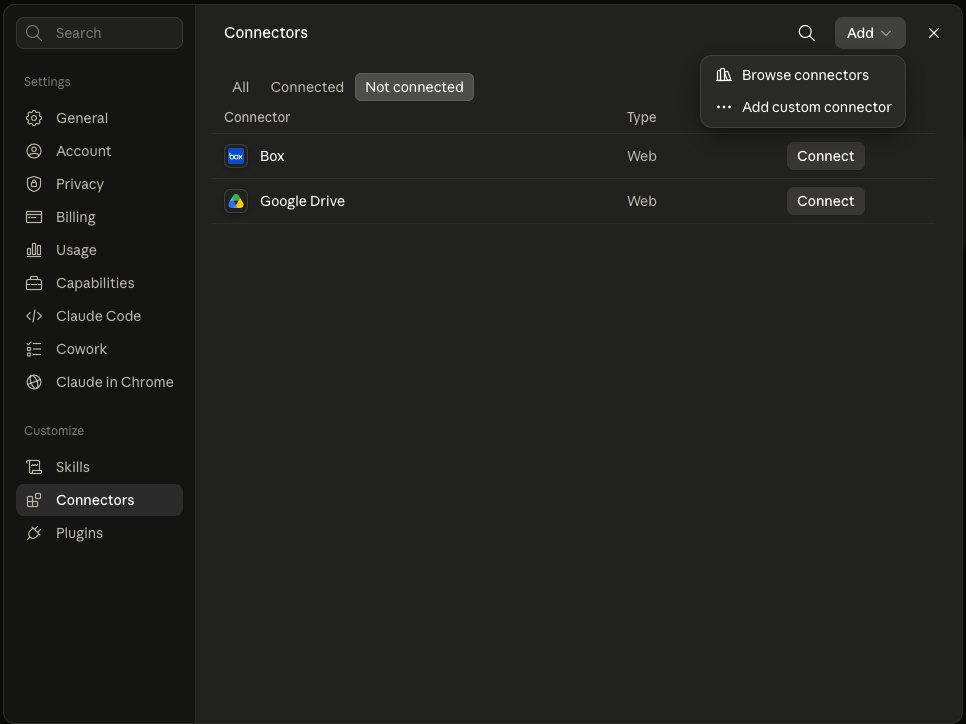This screenshot has height=724, width=966.
Task: Connect the Google Drive connector
Action: coord(826,201)
